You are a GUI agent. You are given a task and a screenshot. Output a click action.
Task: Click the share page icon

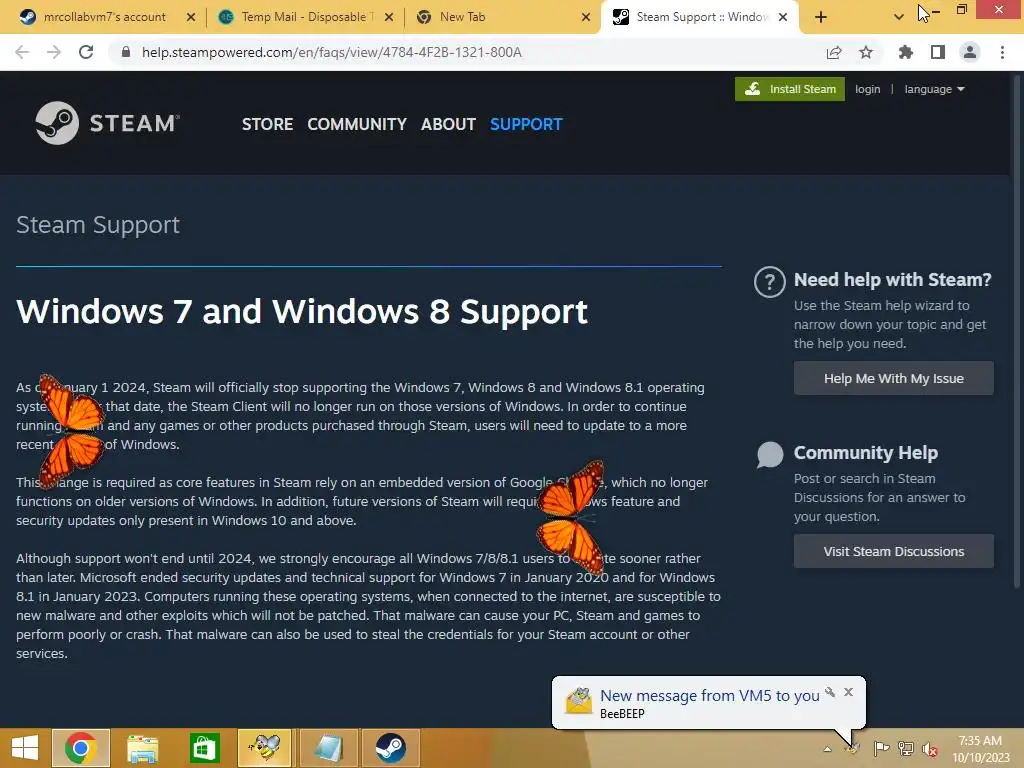point(834,52)
